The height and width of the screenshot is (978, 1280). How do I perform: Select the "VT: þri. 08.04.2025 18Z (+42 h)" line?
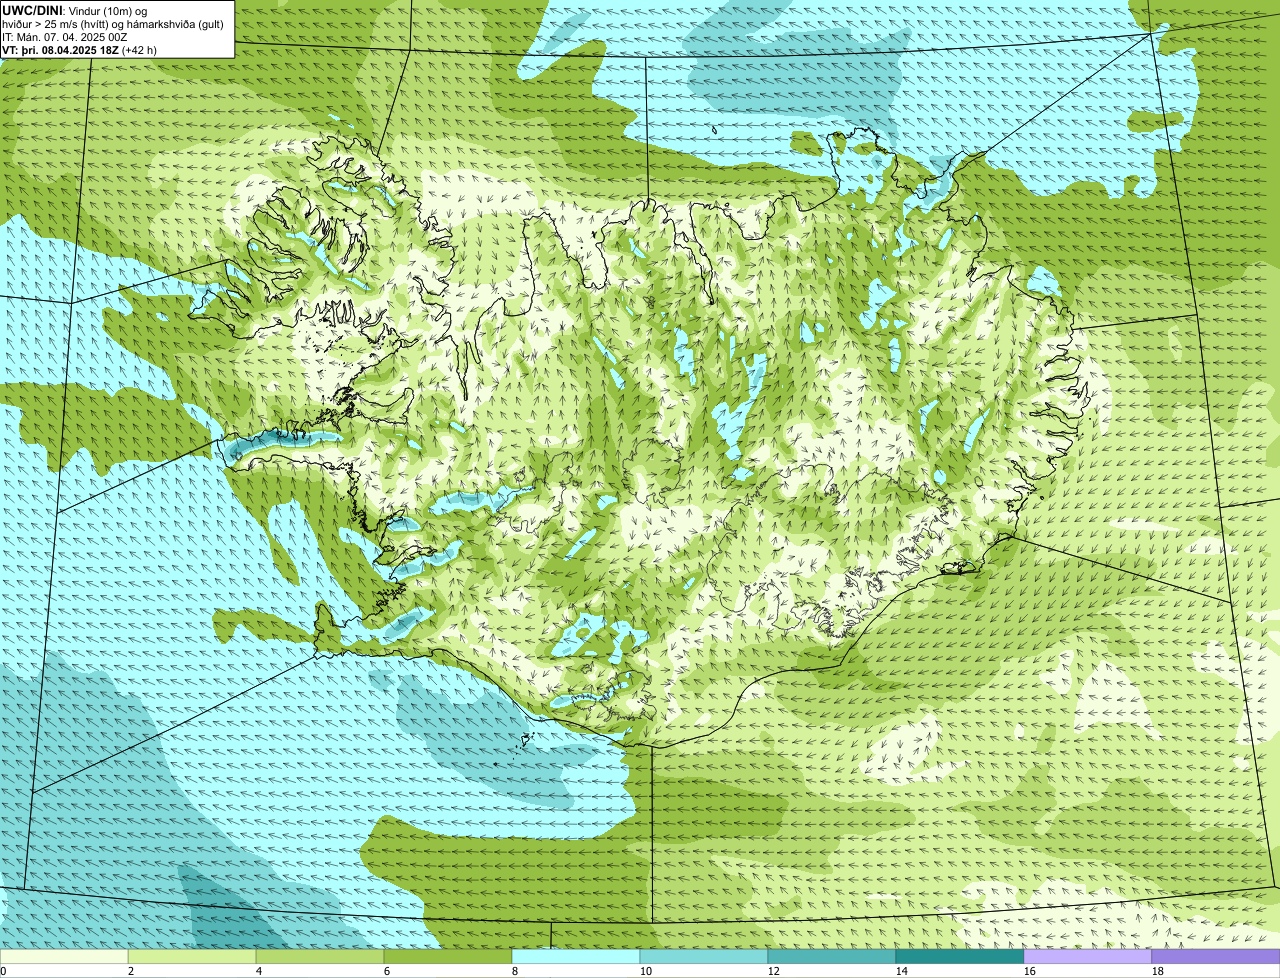[80, 49]
